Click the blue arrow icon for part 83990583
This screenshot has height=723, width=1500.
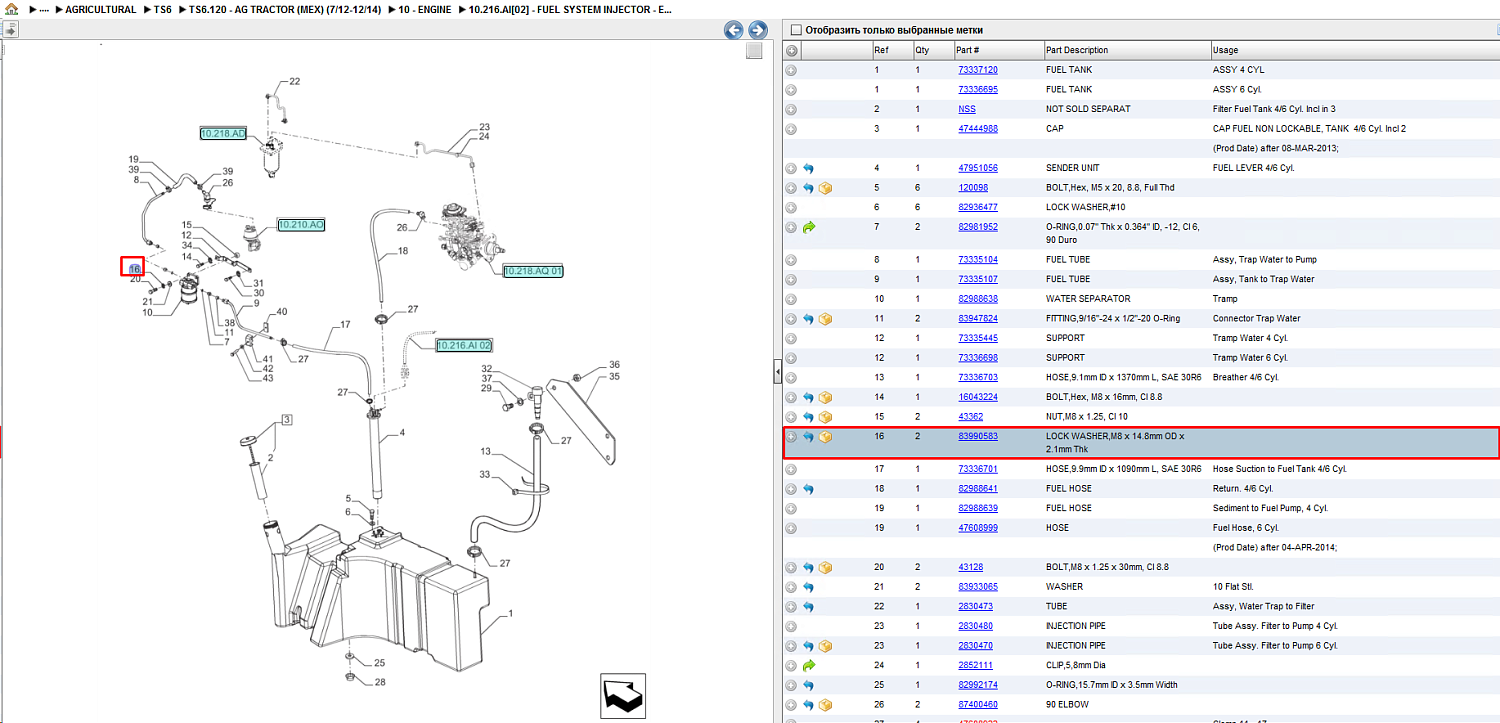[808, 437]
